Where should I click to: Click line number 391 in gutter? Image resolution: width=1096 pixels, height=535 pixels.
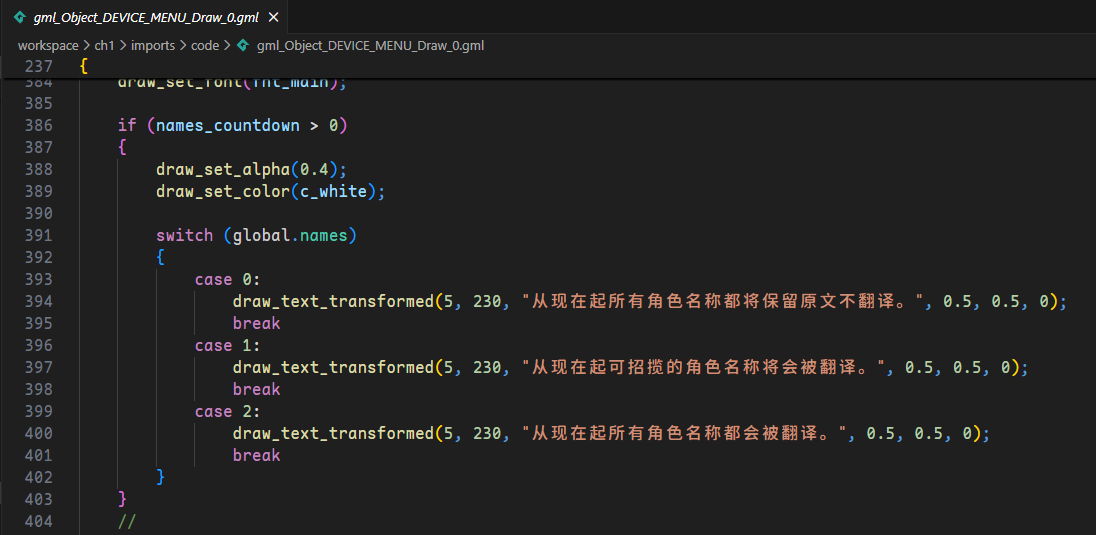(x=38, y=236)
